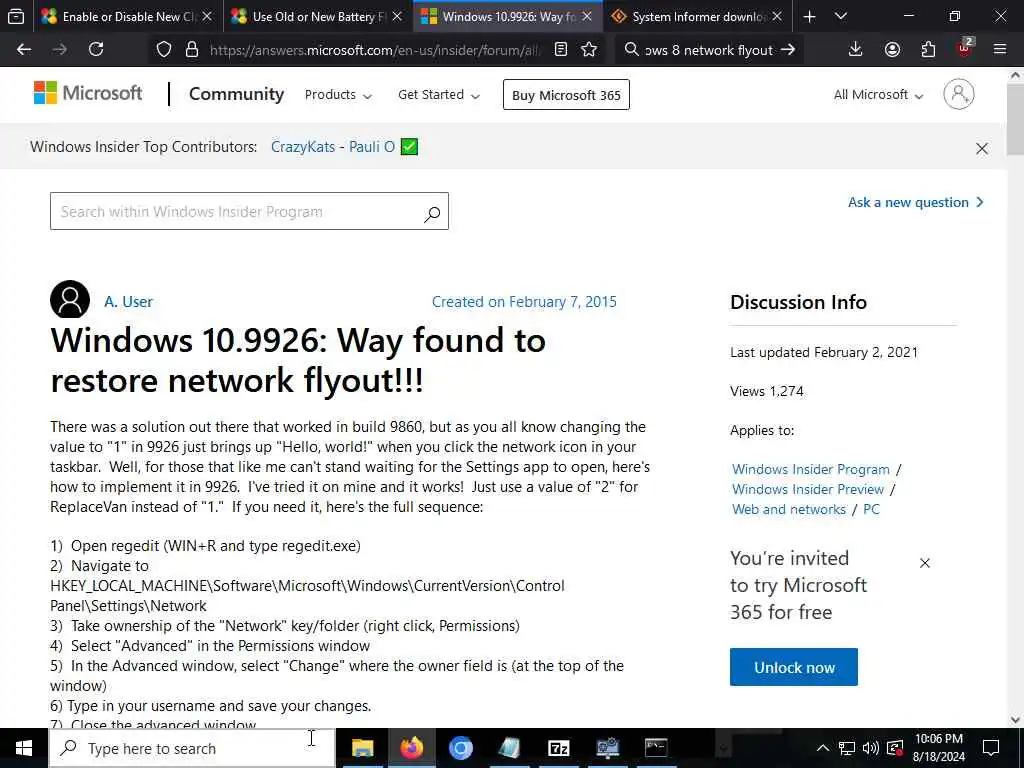Open Windows Insider Preview category link
The image size is (1024, 768).
808,489
